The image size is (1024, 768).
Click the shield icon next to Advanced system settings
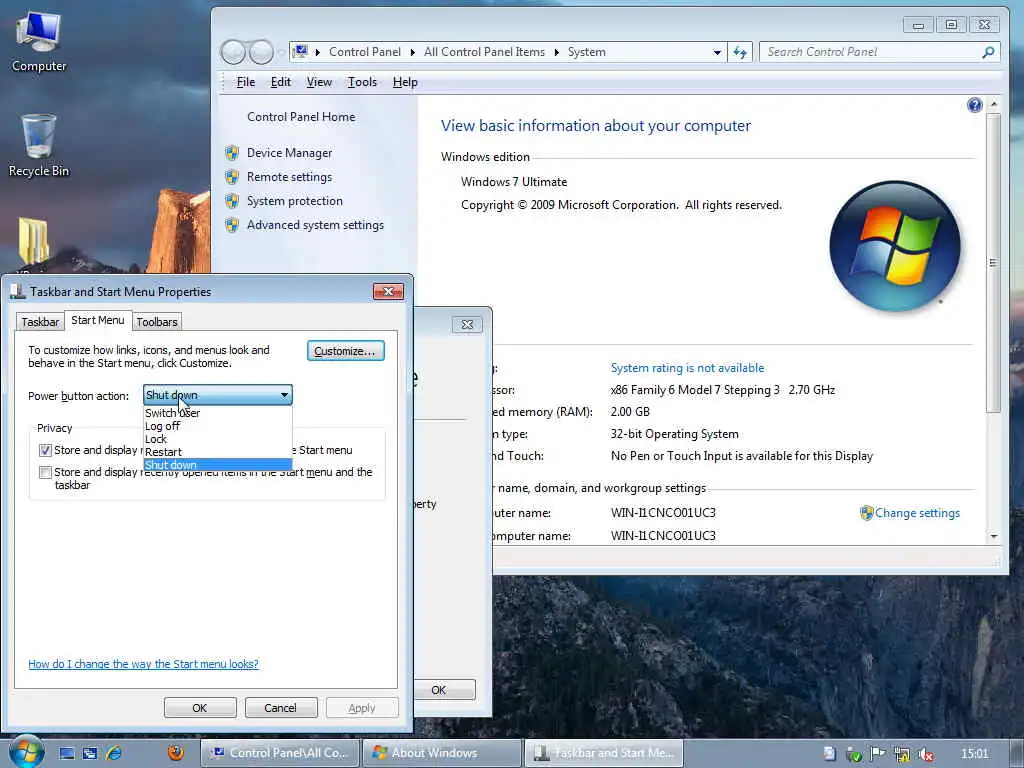coord(232,225)
